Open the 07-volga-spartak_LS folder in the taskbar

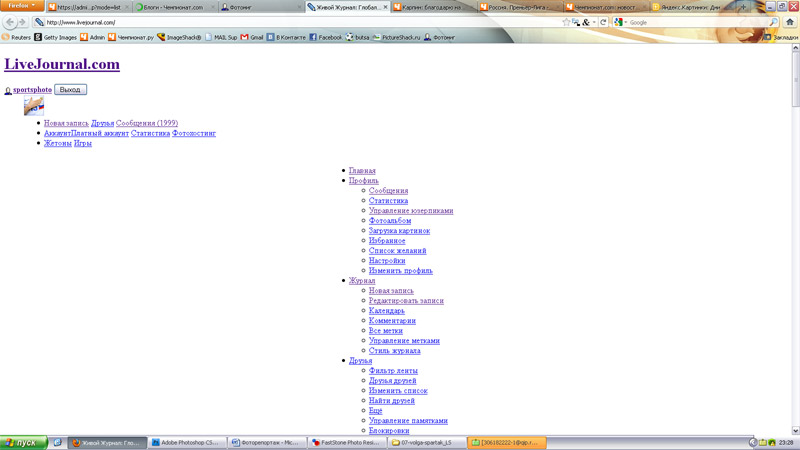426,442
